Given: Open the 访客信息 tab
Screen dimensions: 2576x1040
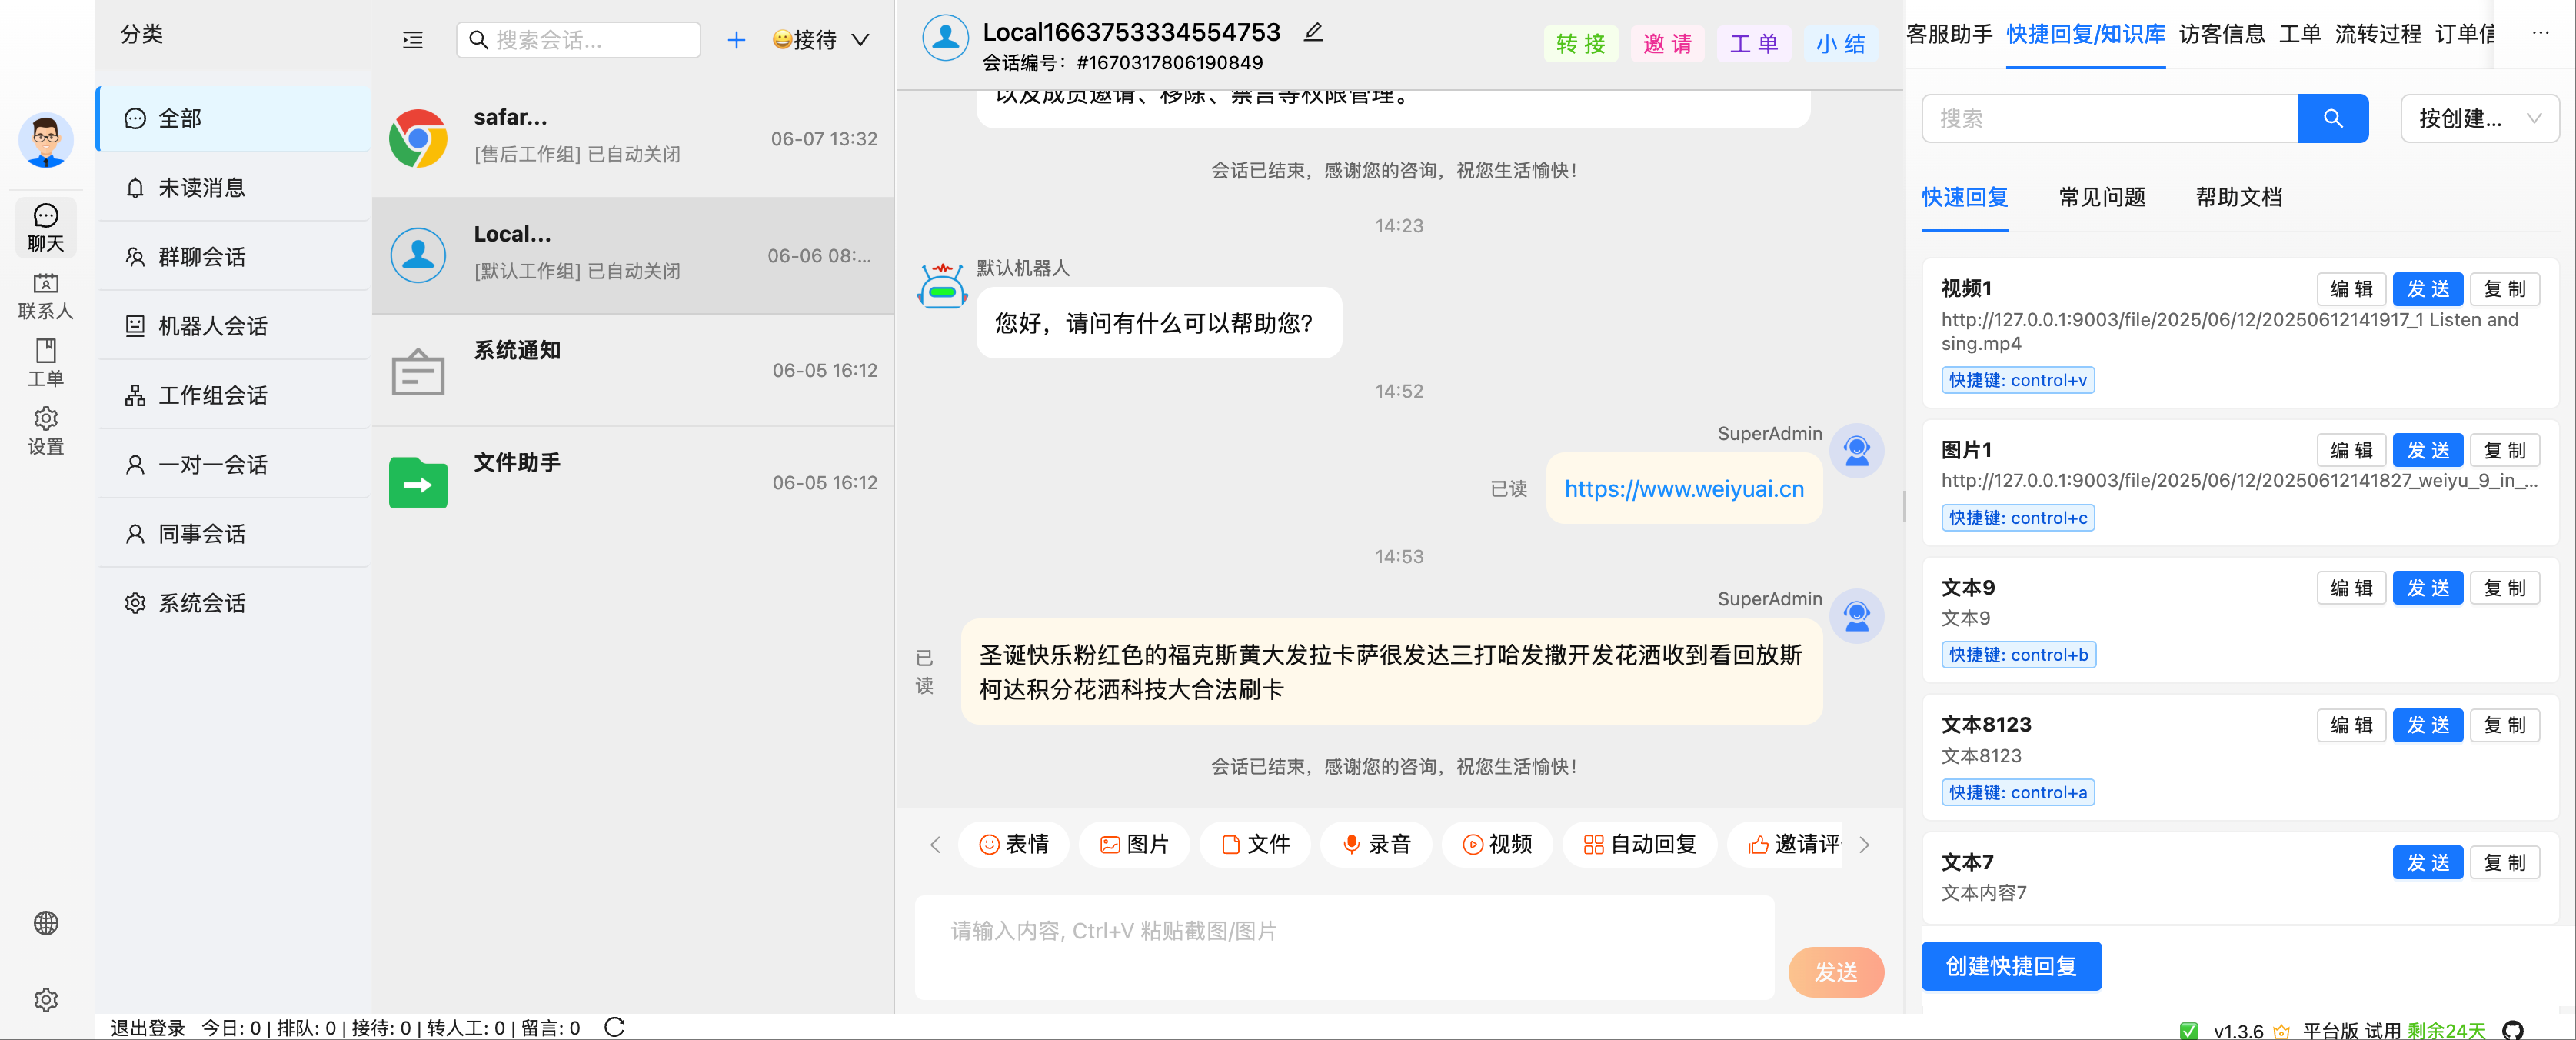Looking at the screenshot, I should tap(2221, 34).
